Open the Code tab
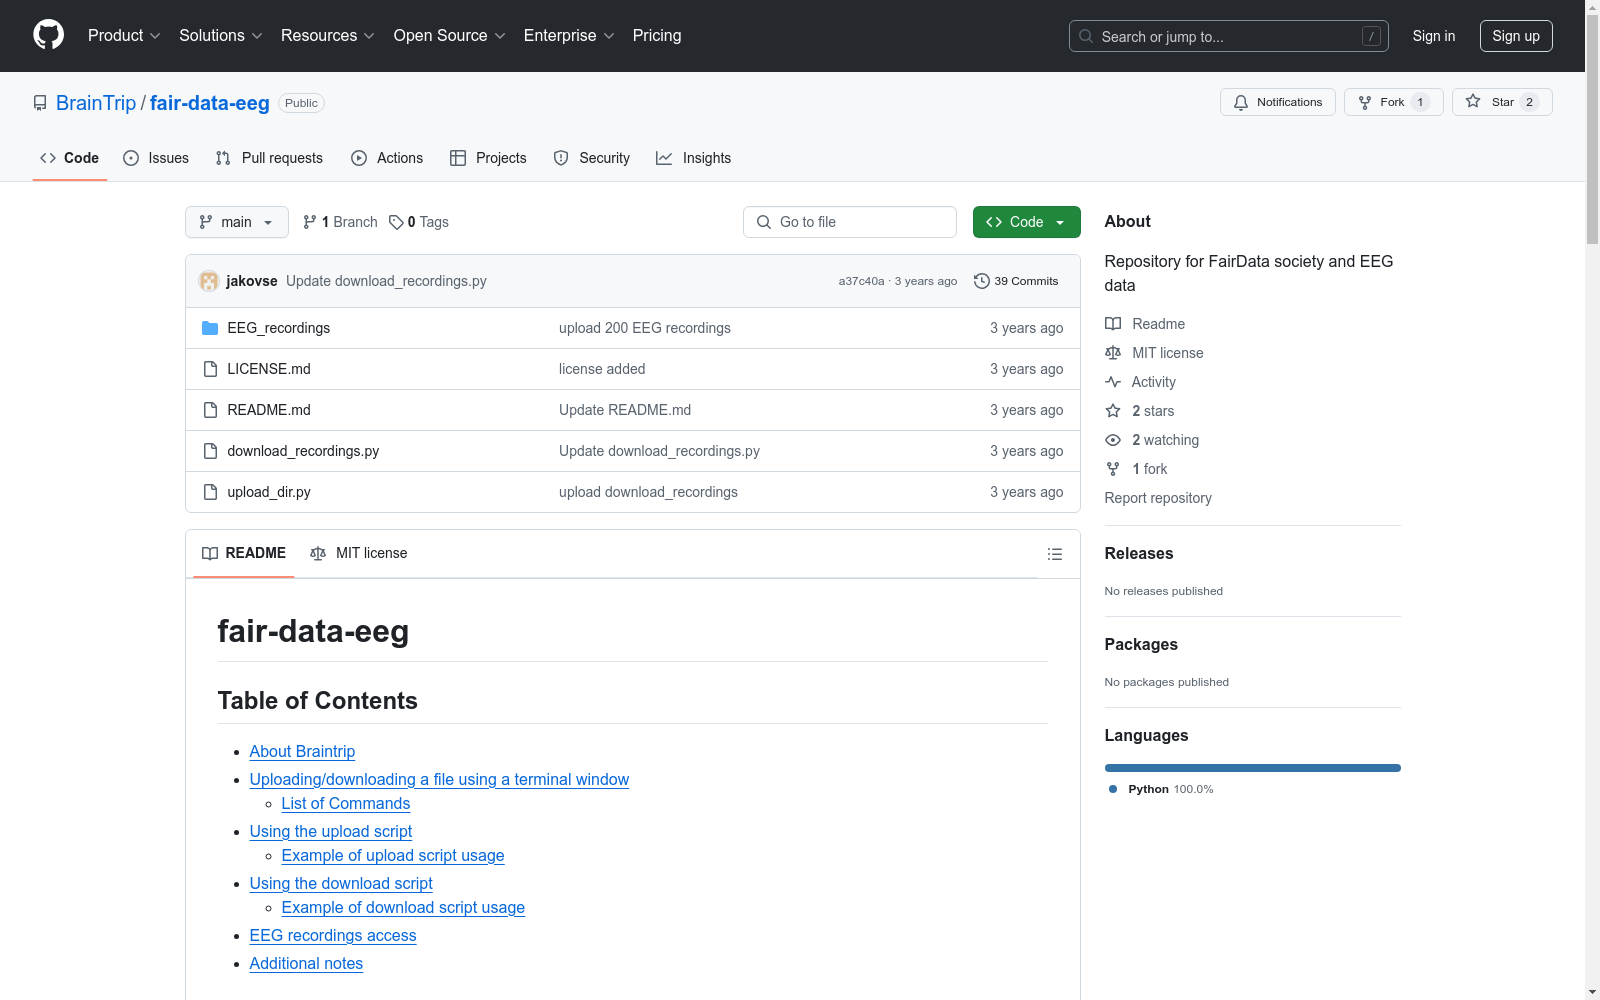Image resolution: width=1600 pixels, height=1000 pixels. [x=69, y=158]
